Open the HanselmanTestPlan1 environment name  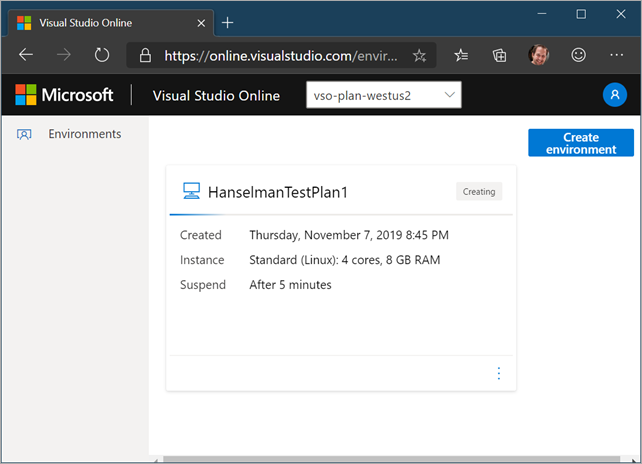(278, 192)
